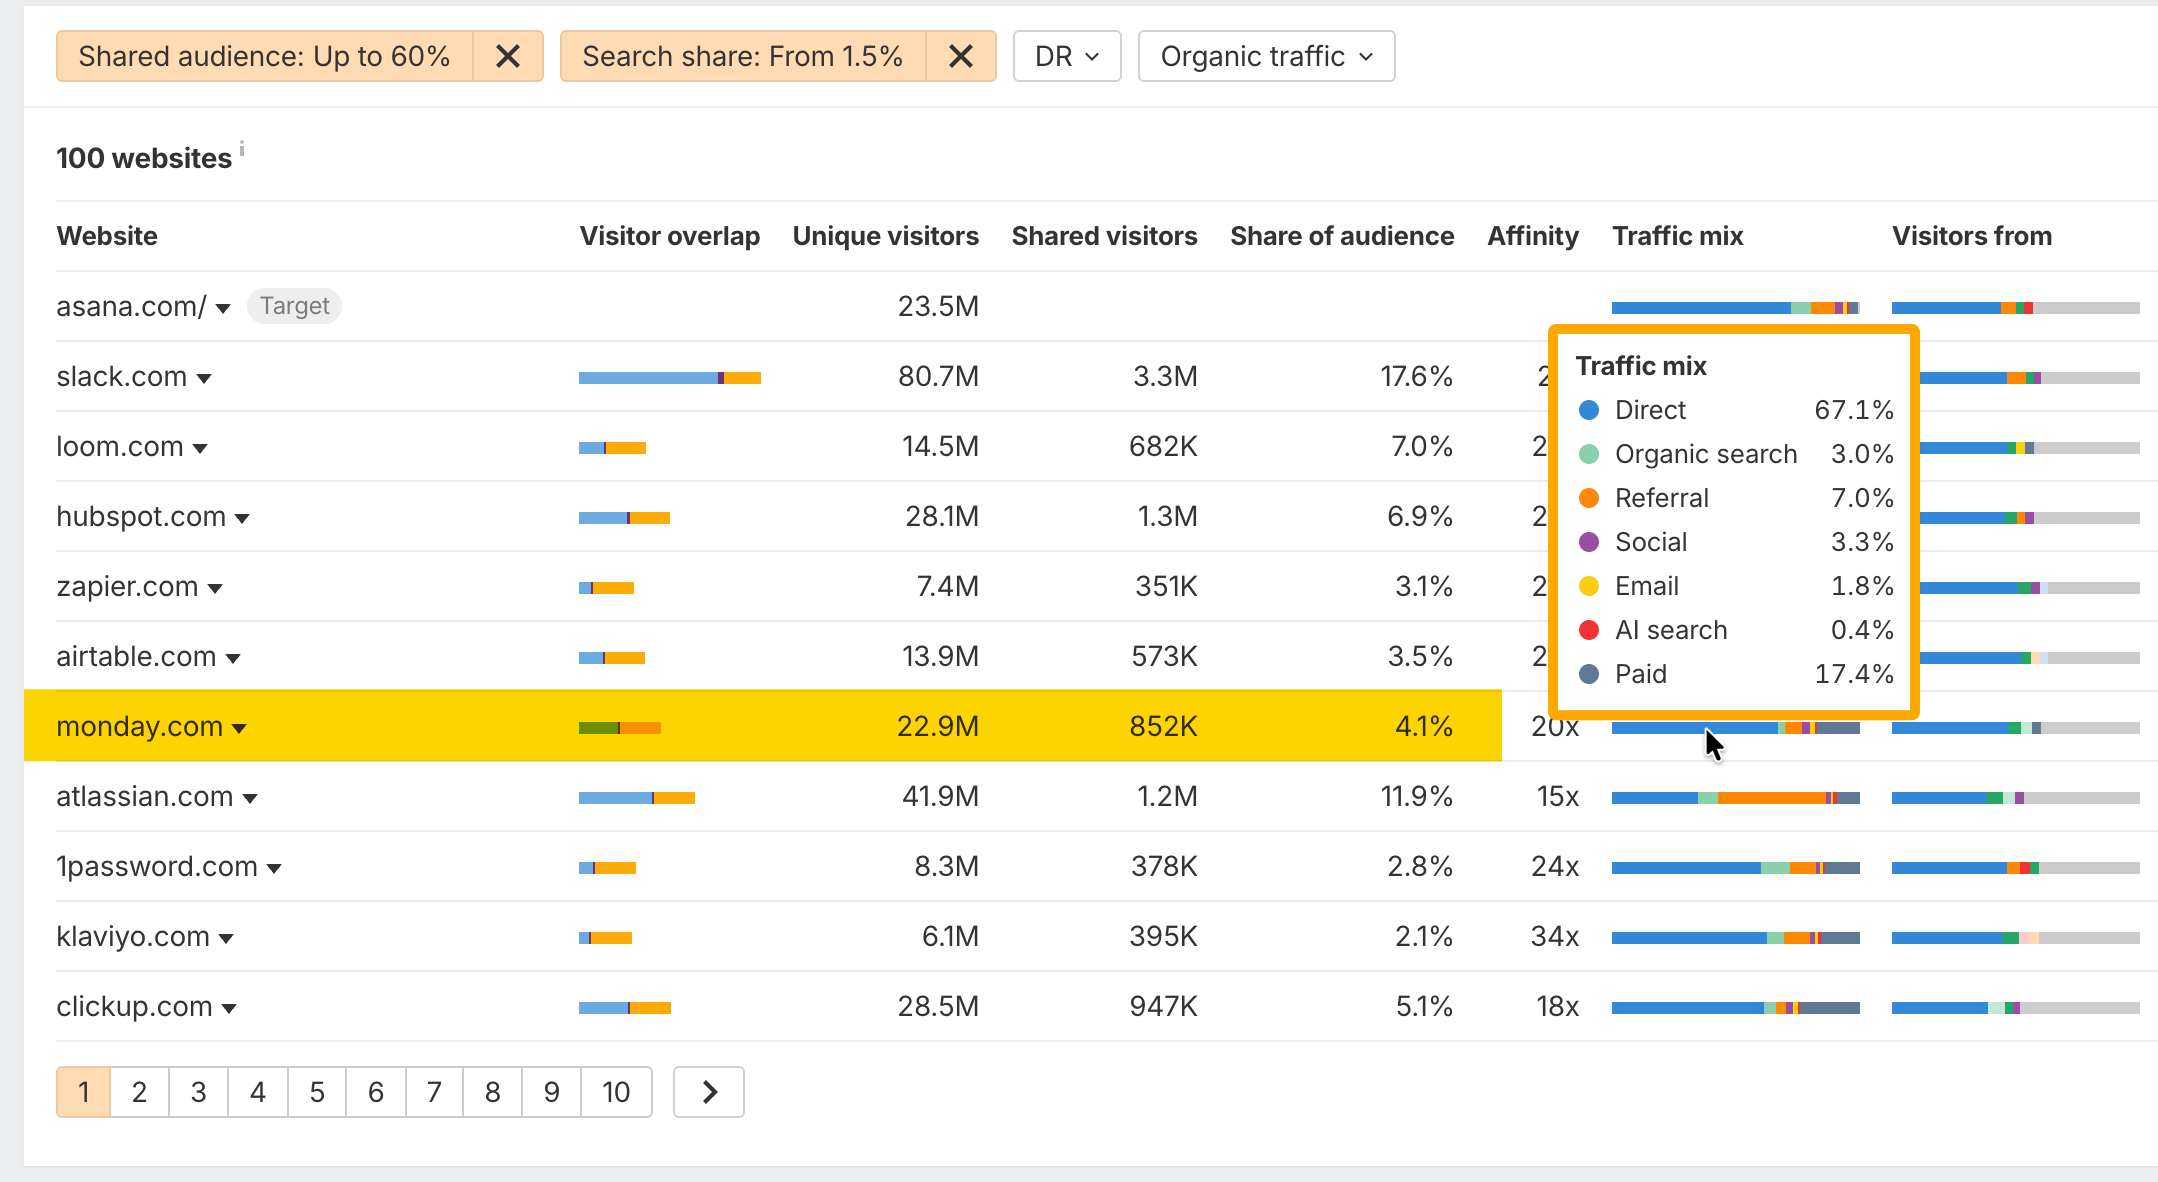Open the Search share: From 1.5% filter
Image resolution: width=2158 pixels, height=1182 pixels.
point(743,56)
